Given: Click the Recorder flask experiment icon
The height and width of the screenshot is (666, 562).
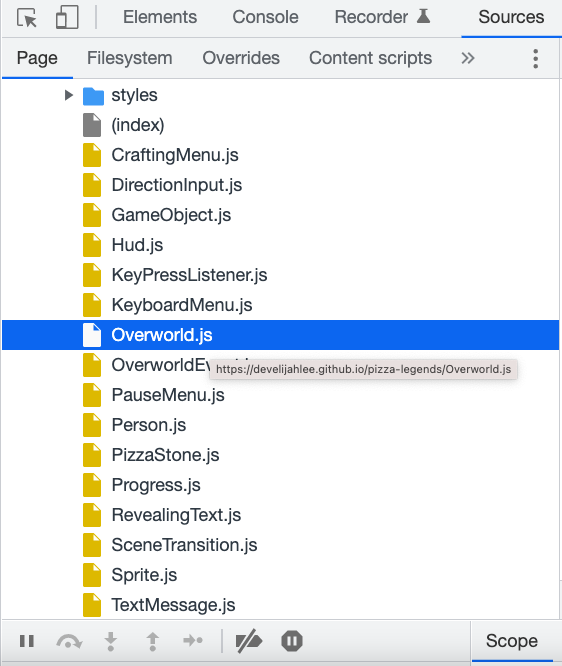Looking at the screenshot, I should coord(423,16).
